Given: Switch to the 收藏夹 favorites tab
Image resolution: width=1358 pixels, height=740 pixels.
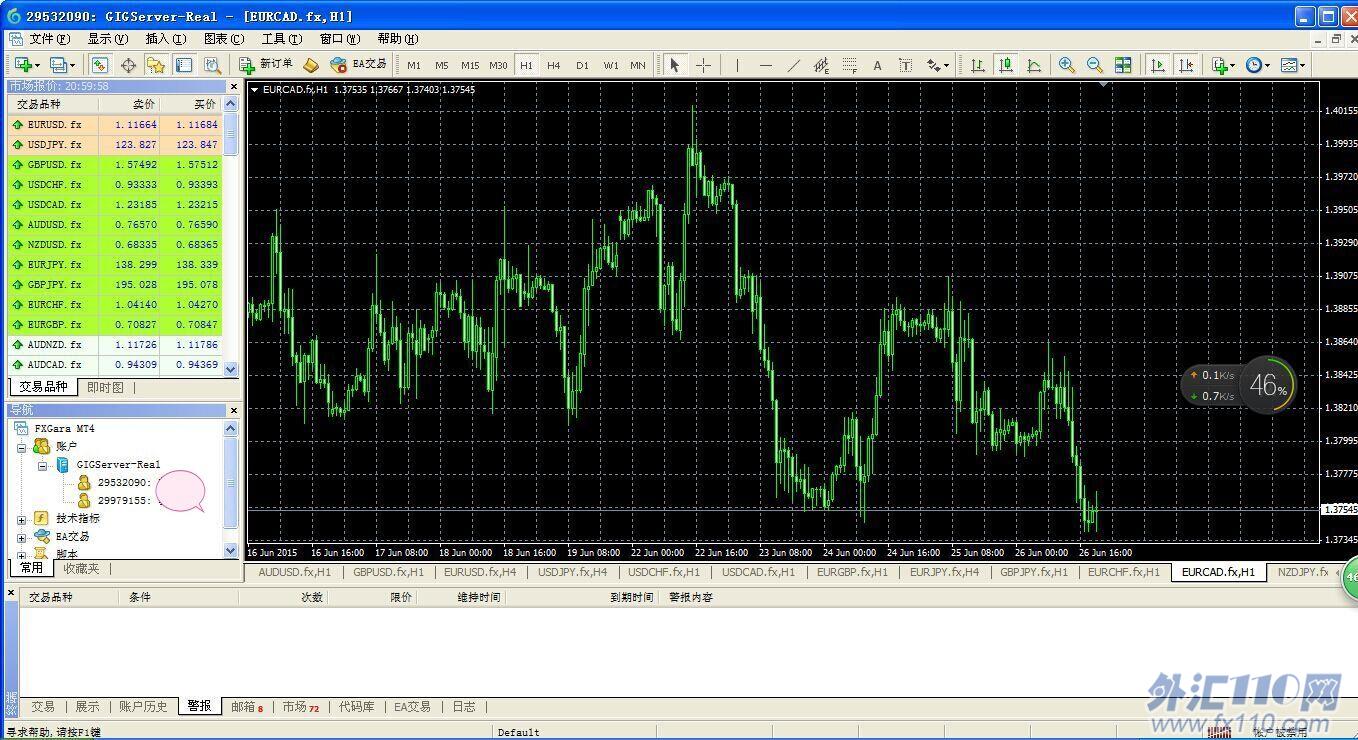Looking at the screenshot, I should [x=81, y=568].
